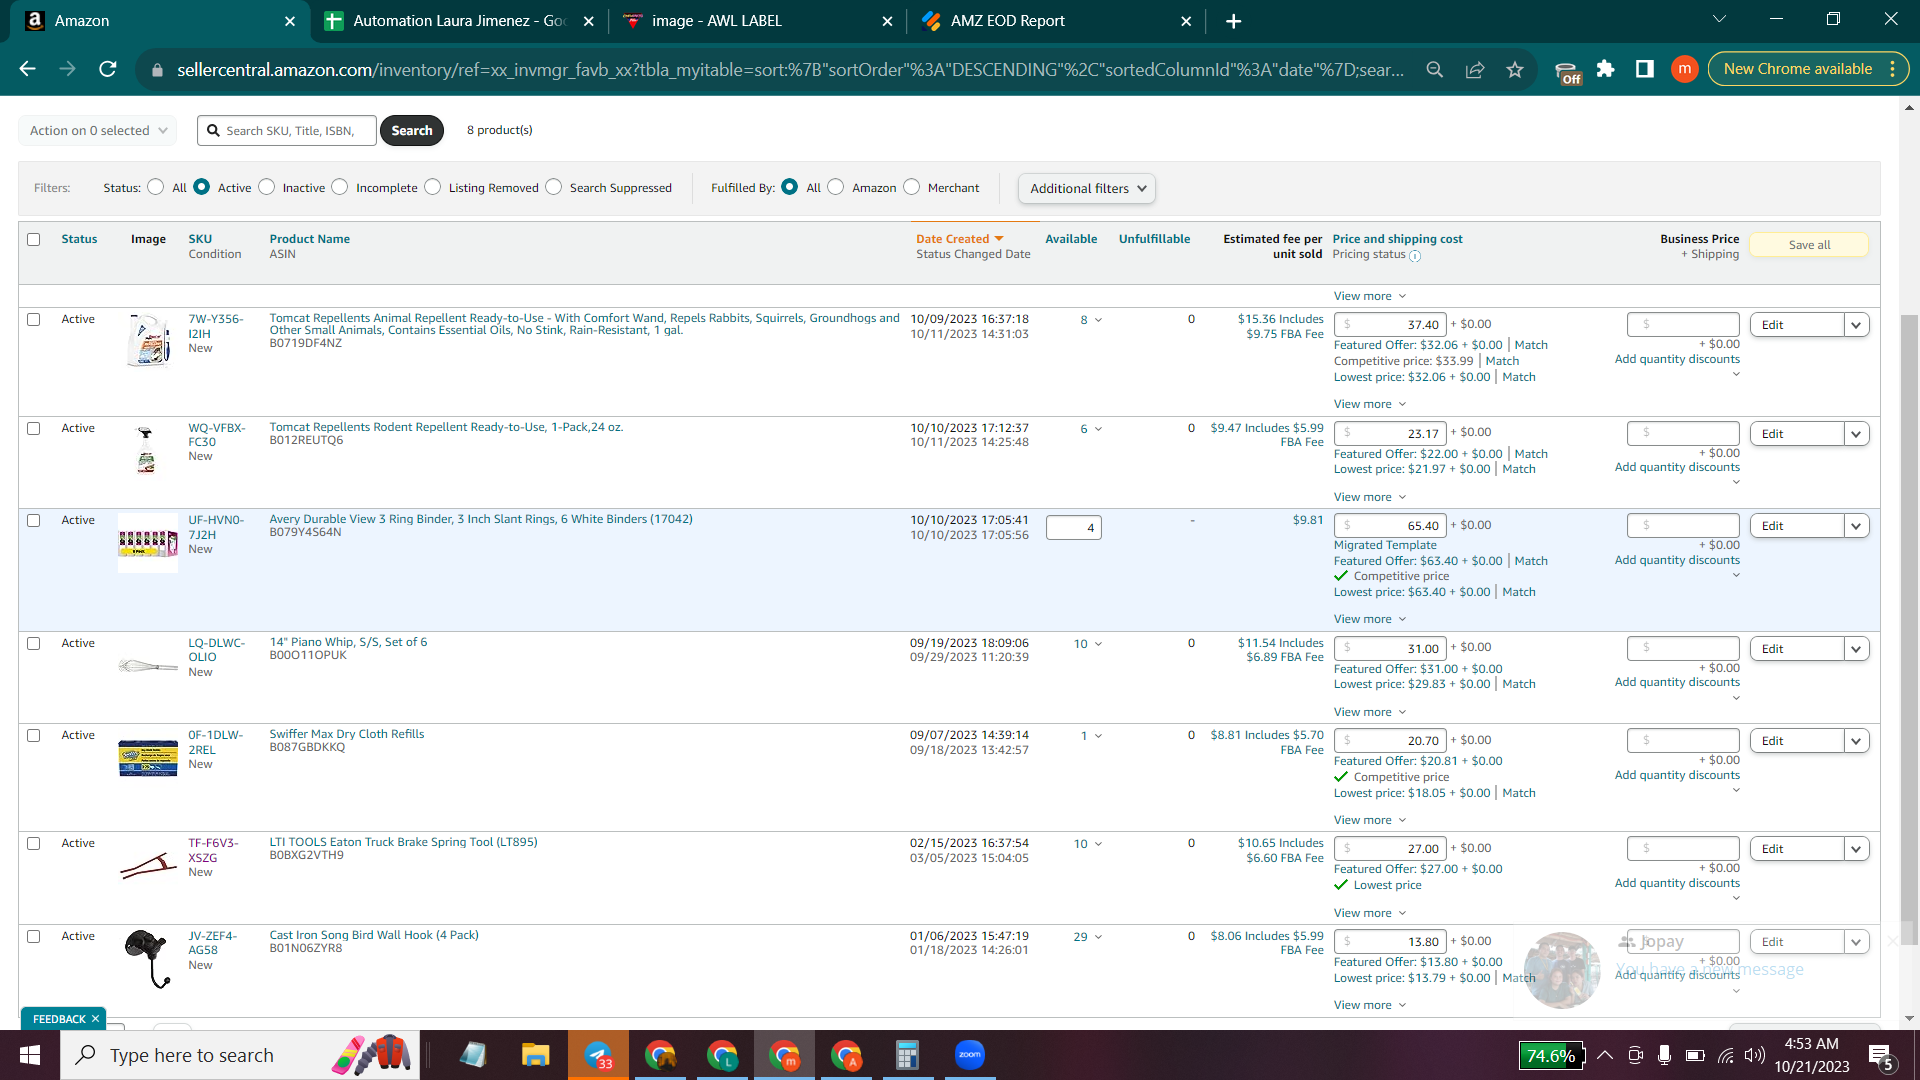Open Telegram from the taskbar
Image resolution: width=1920 pixels, height=1080 pixels.
pyautogui.click(x=598, y=1055)
